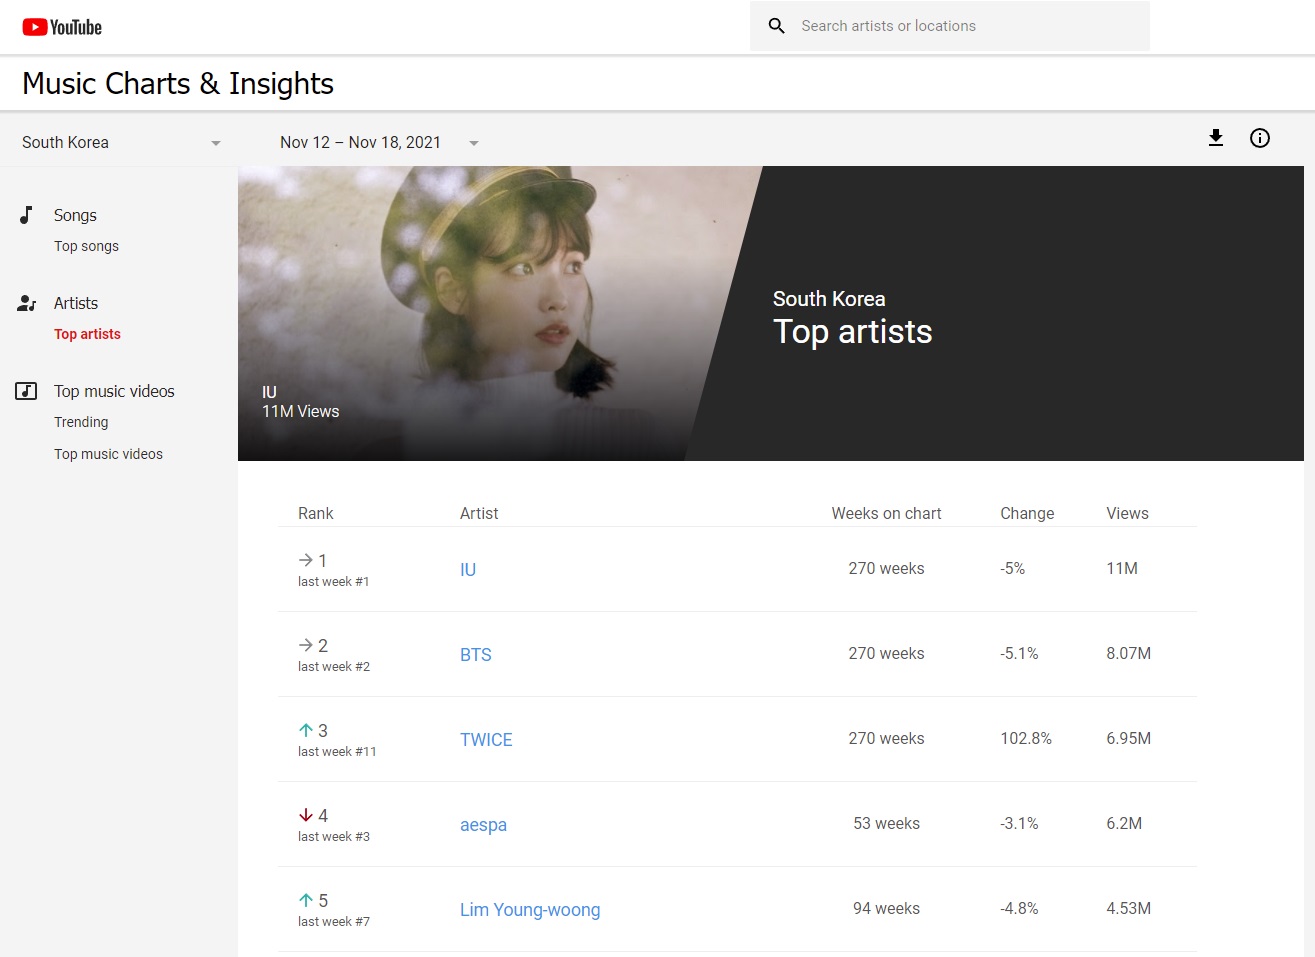Click the last week #11 text

point(337,751)
